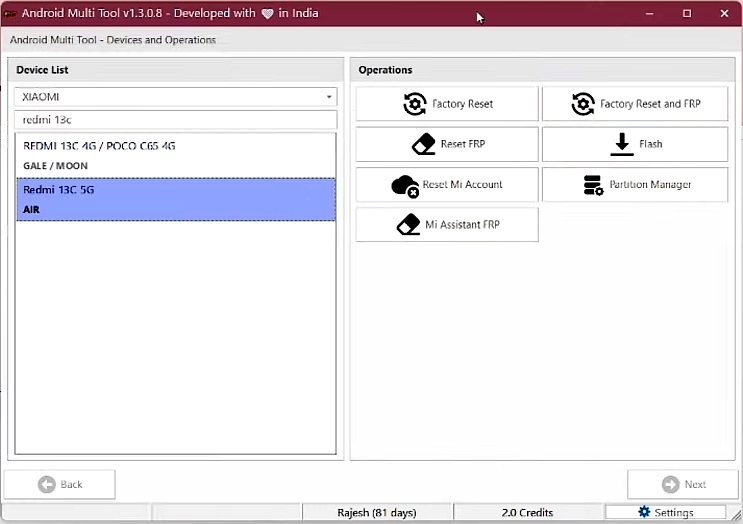This screenshot has width=743, height=524.
Task: Click the 2.0 Credits status entry
Action: tap(527, 513)
